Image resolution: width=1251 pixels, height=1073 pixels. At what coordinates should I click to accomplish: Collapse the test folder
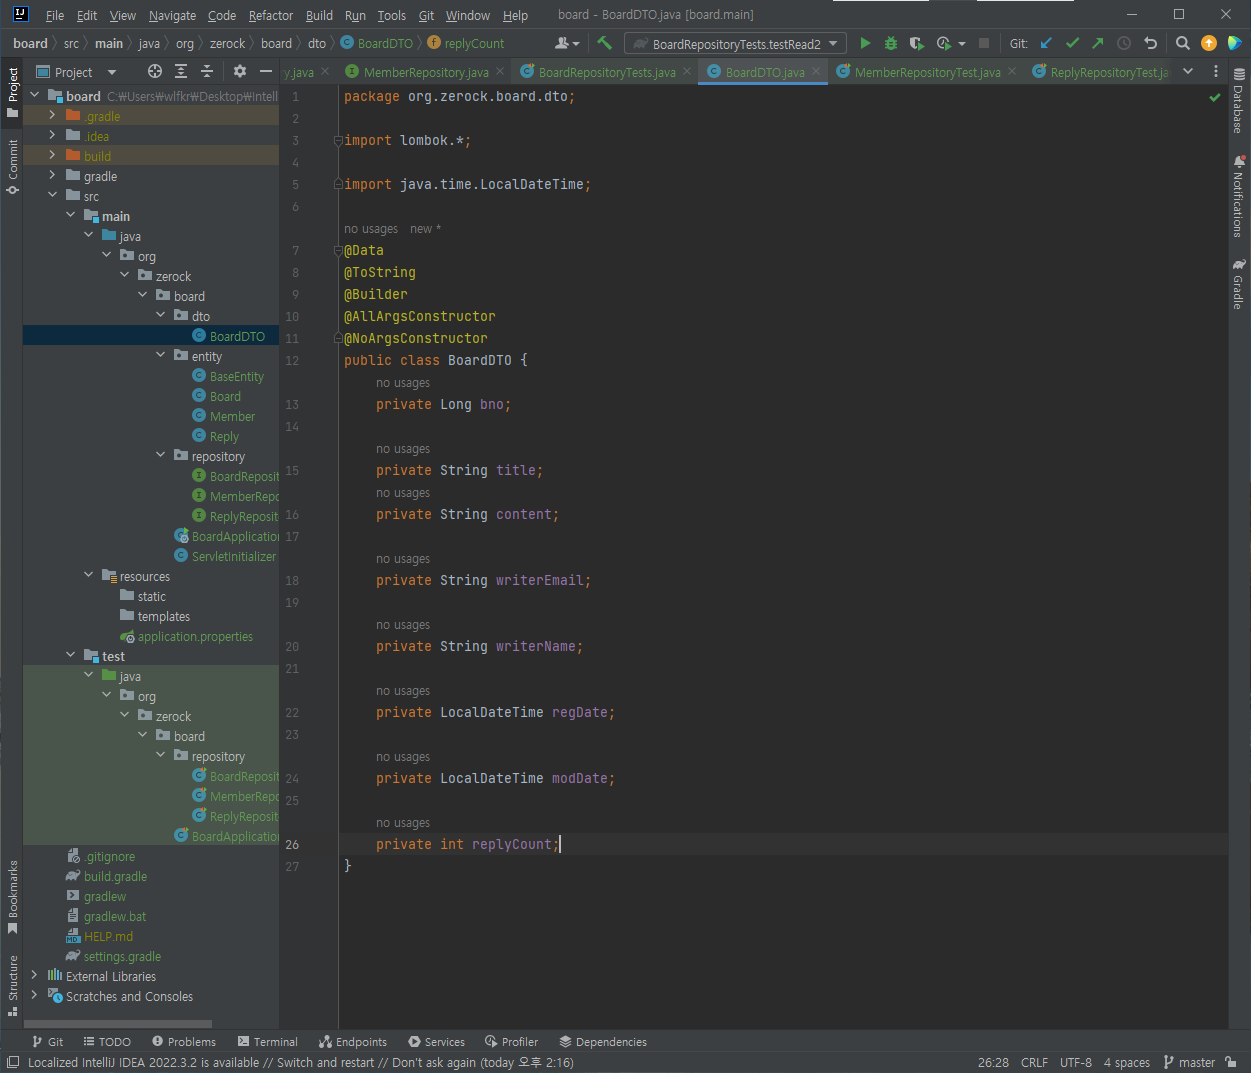(x=70, y=656)
